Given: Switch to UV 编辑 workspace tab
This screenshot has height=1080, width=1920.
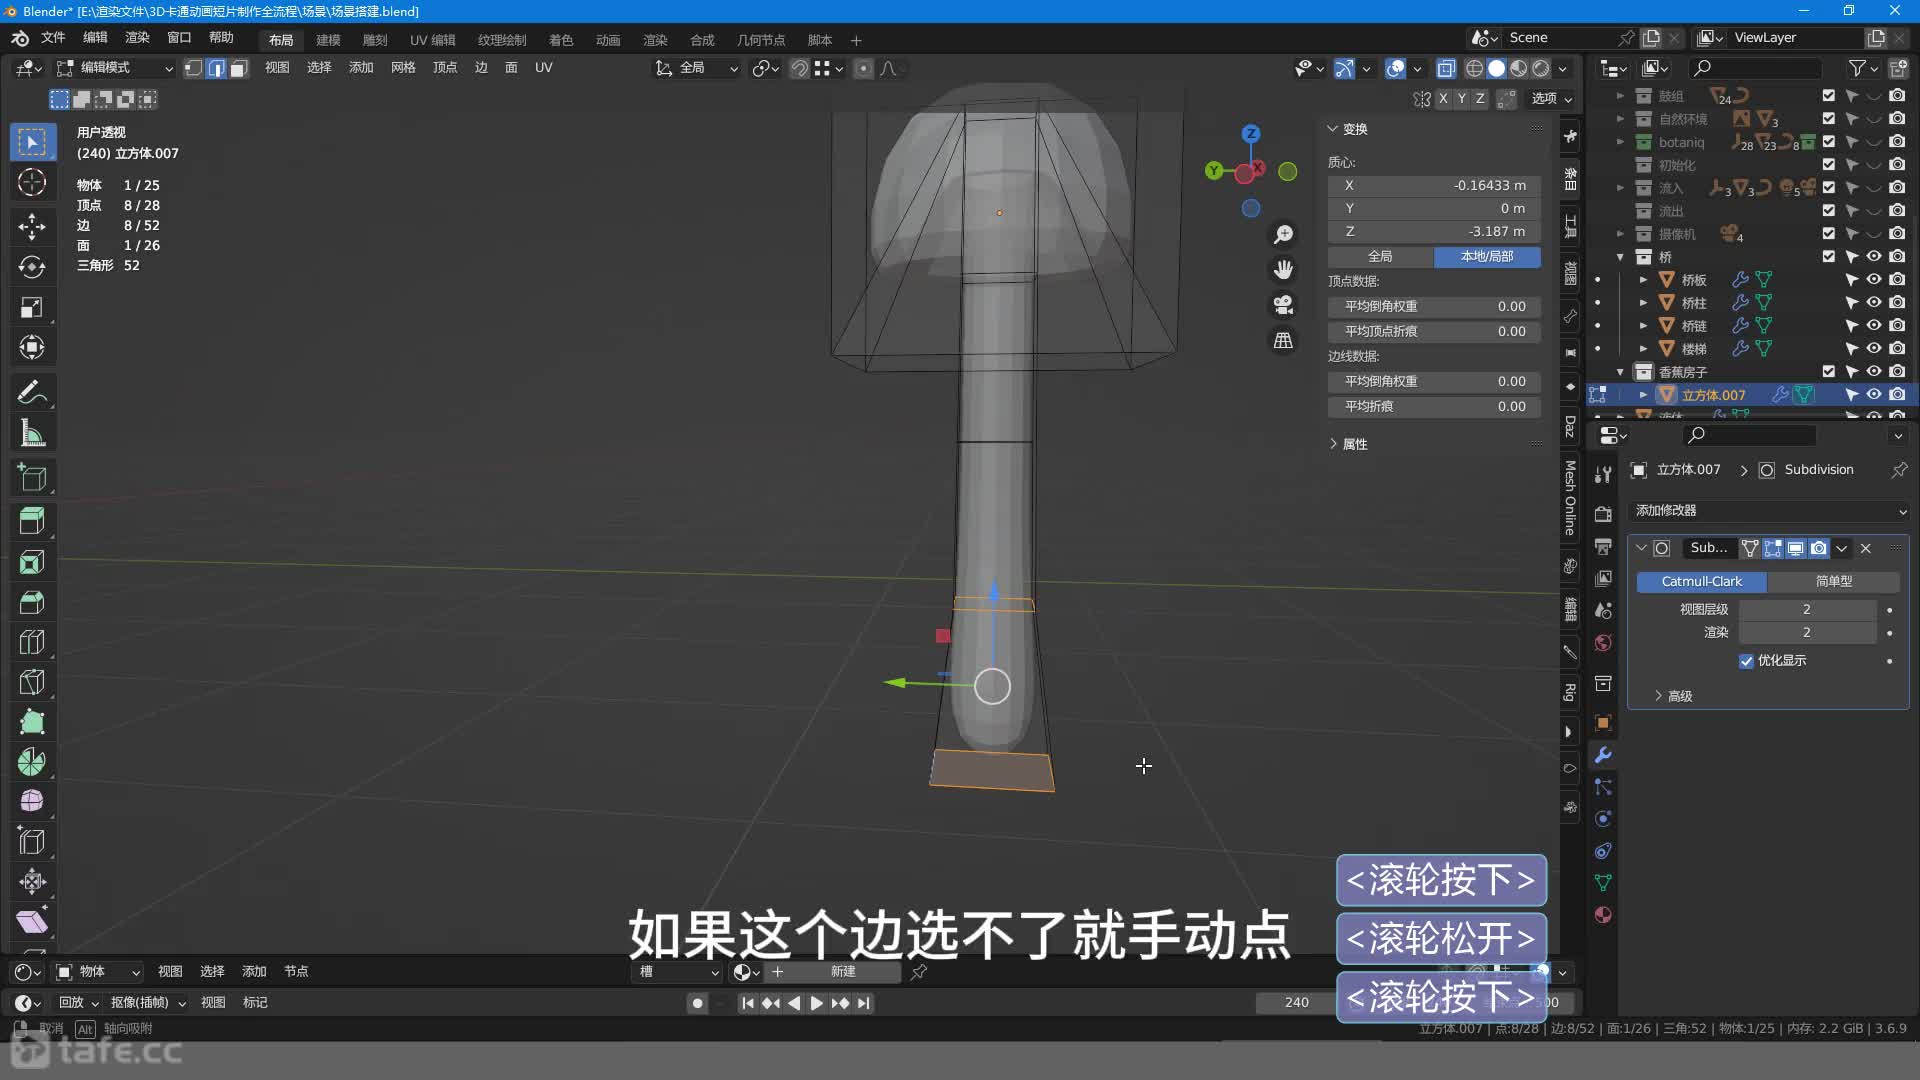Looking at the screenshot, I should (432, 40).
